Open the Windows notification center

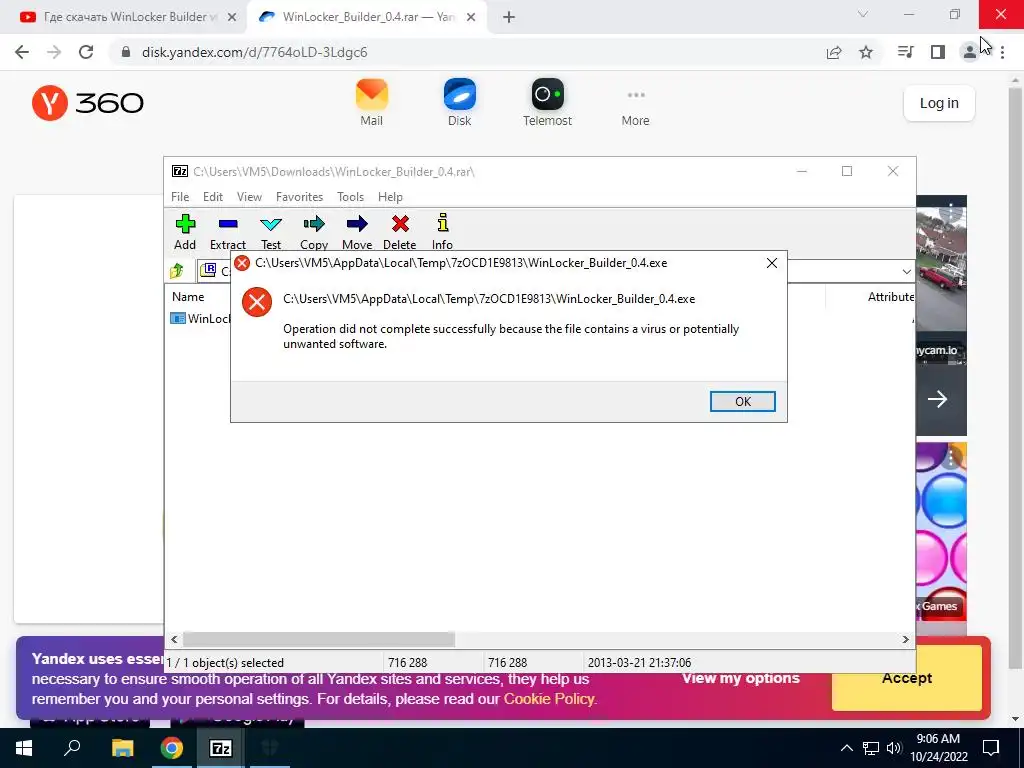click(x=991, y=748)
